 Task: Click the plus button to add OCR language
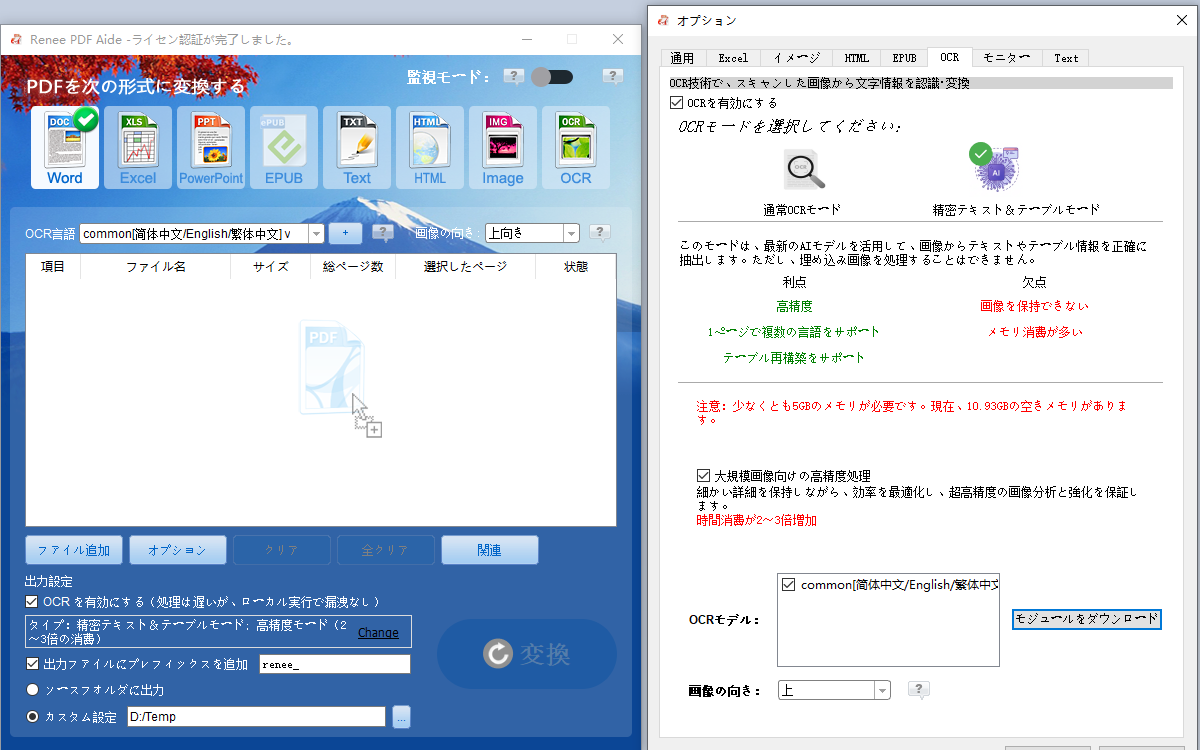(345, 233)
